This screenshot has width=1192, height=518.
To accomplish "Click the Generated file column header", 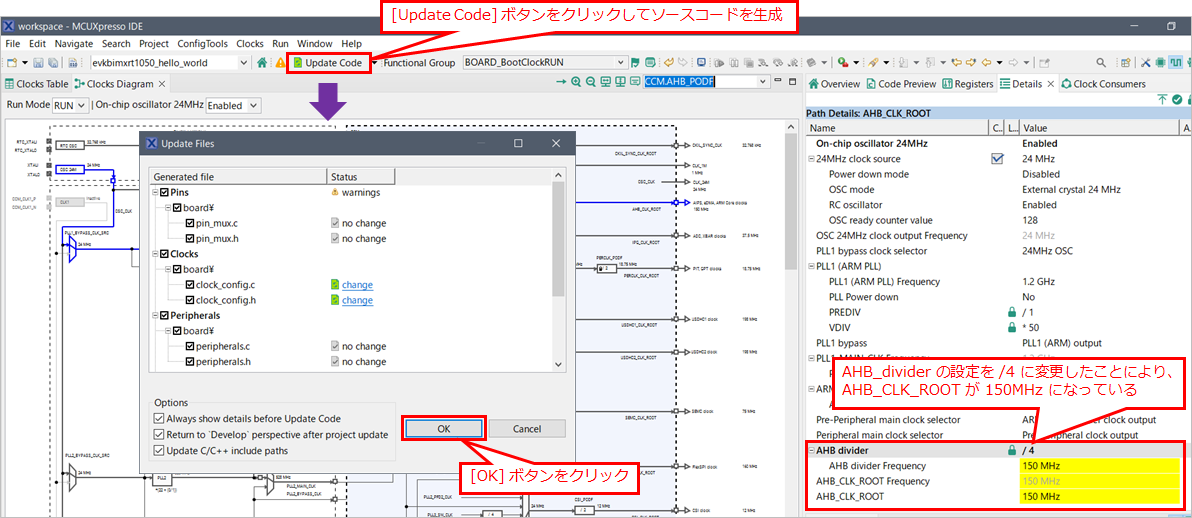I will point(238,176).
